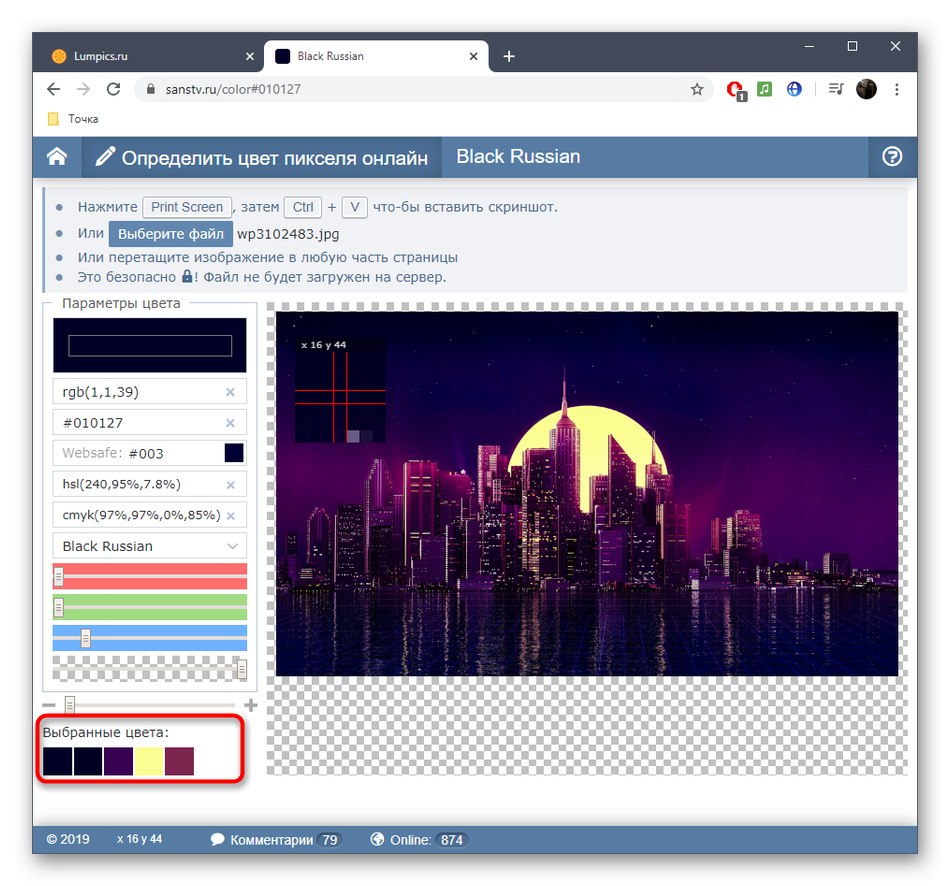The image size is (950, 886).
Task: Bookmark this page with the star
Action: (x=697, y=90)
